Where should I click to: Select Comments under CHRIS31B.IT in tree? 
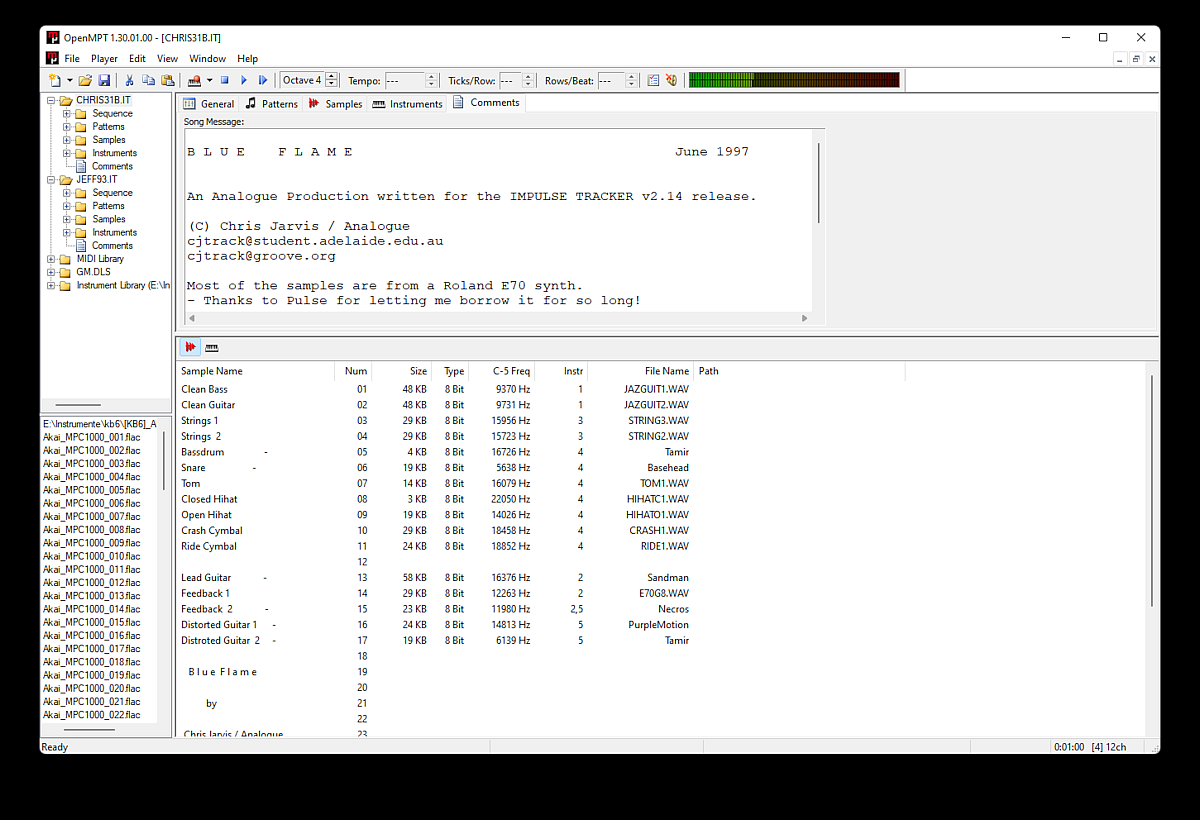[x=112, y=166]
